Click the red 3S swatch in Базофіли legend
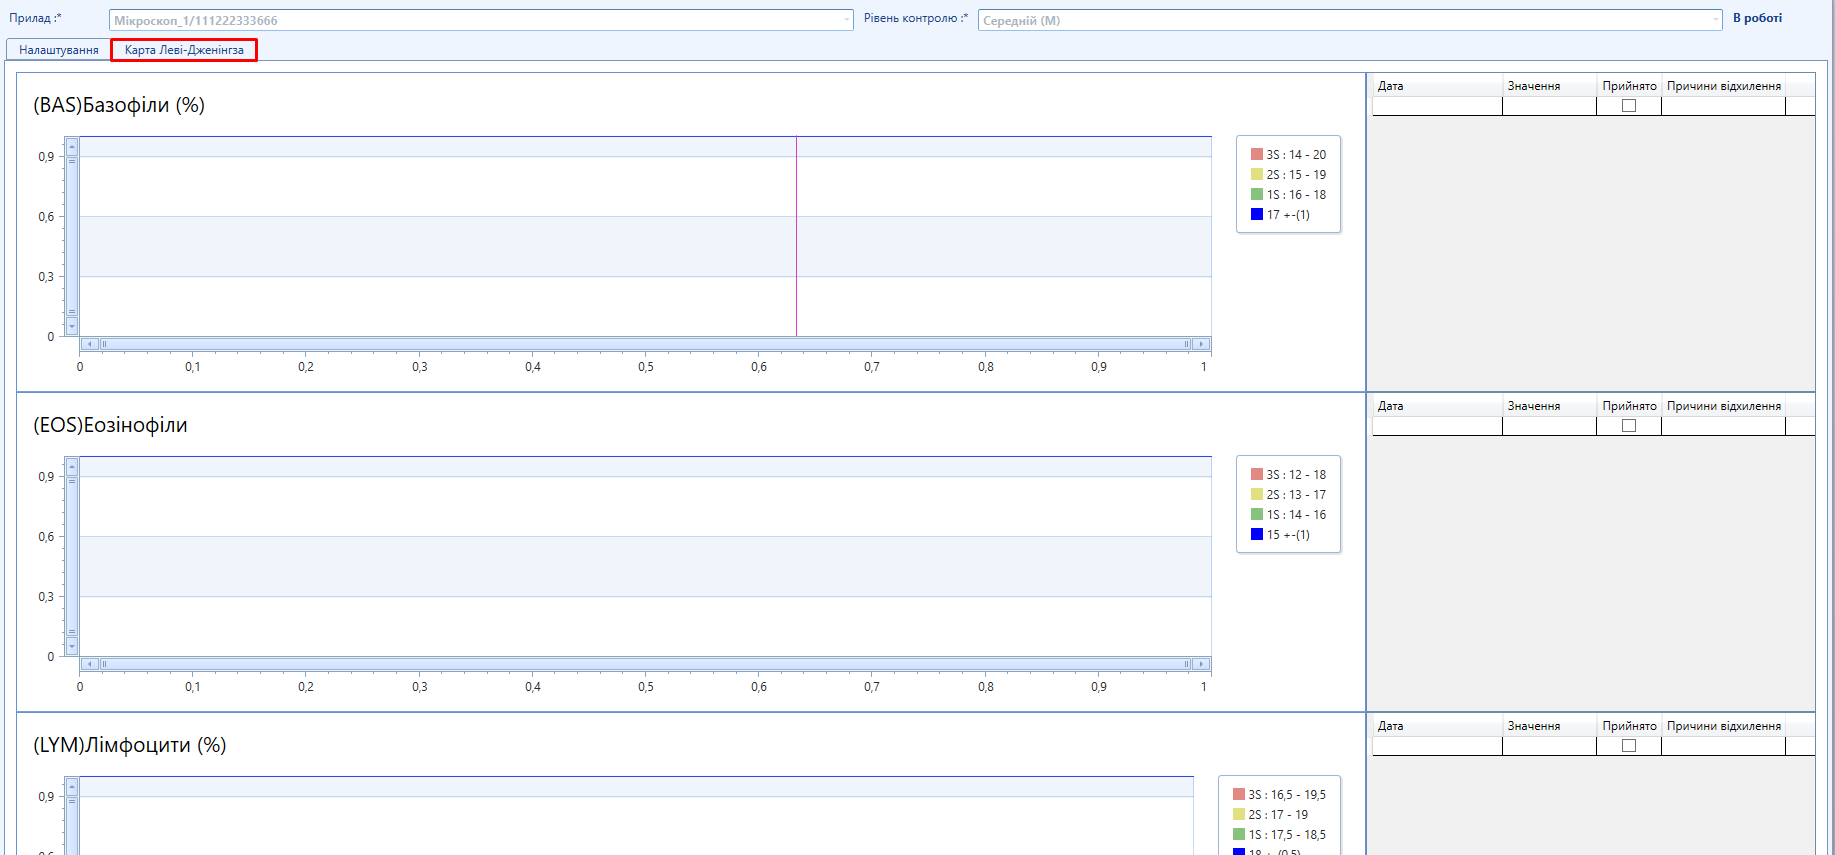The image size is (1835, 855). pos(1257,154)
